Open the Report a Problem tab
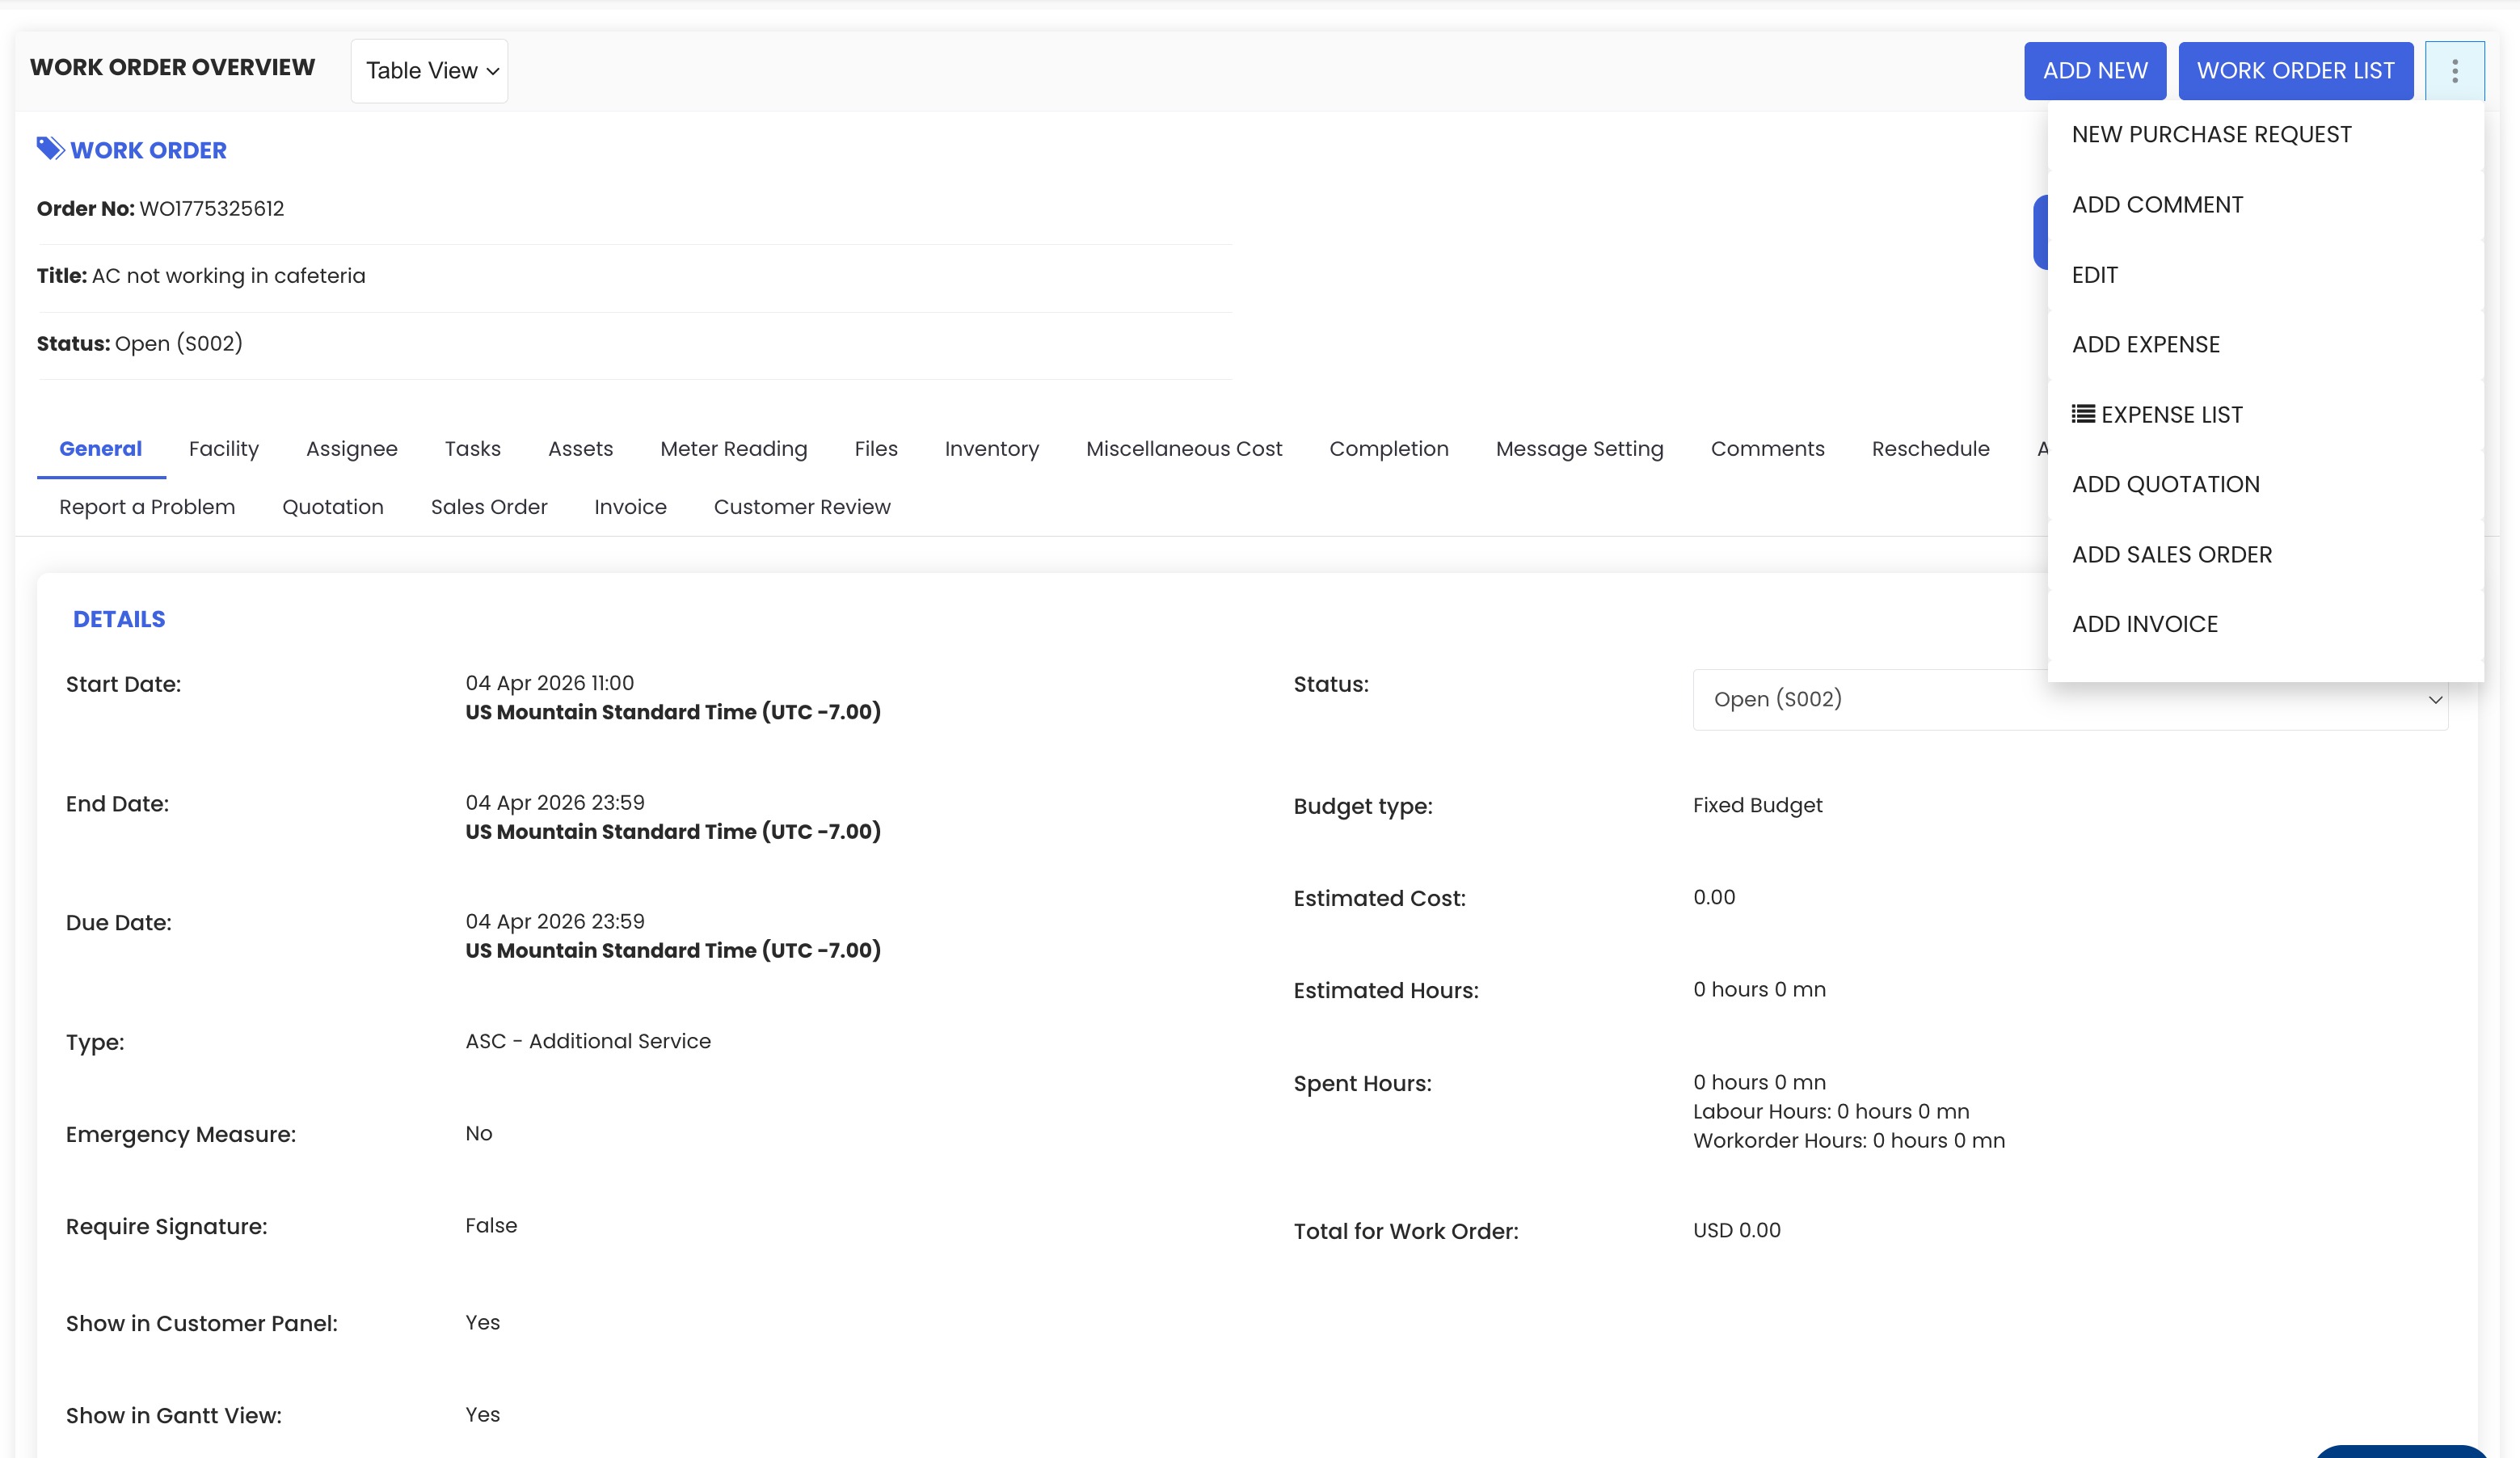The image size is (2520, 1458). point(147,507)
